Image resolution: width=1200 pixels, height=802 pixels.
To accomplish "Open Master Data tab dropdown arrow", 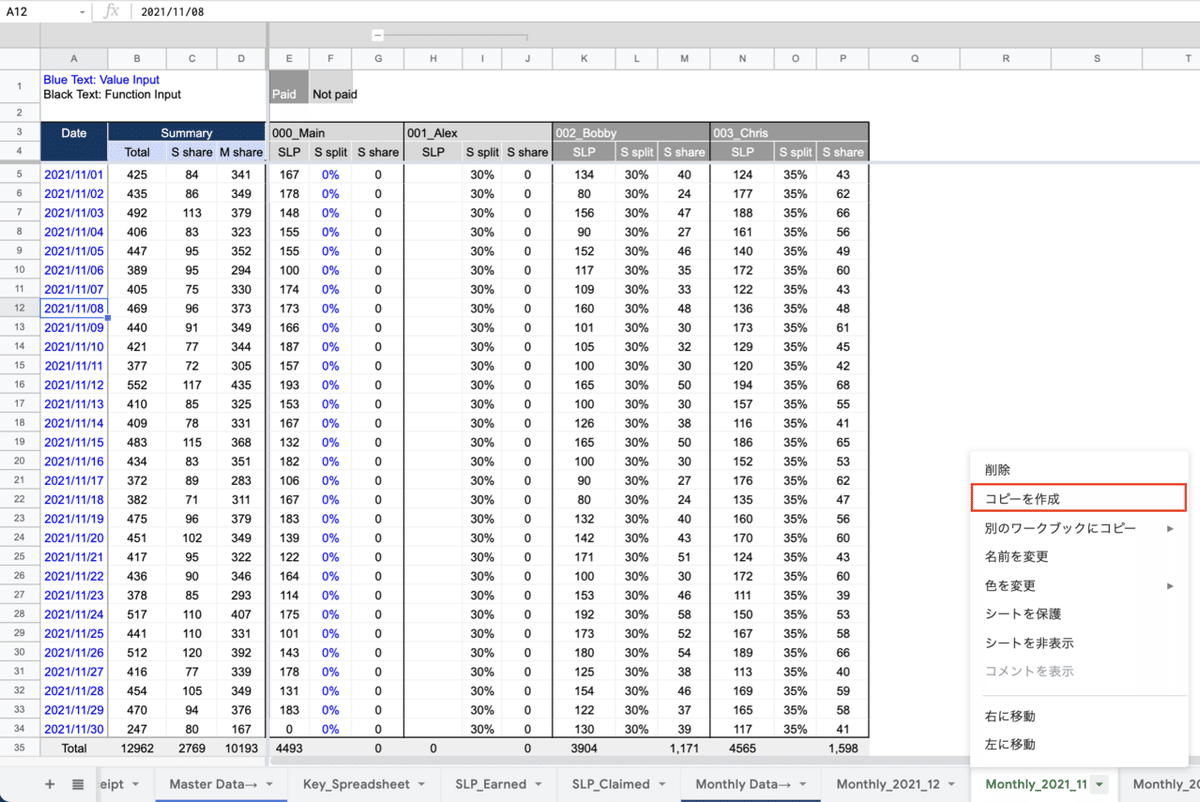I will pos(268,785).
